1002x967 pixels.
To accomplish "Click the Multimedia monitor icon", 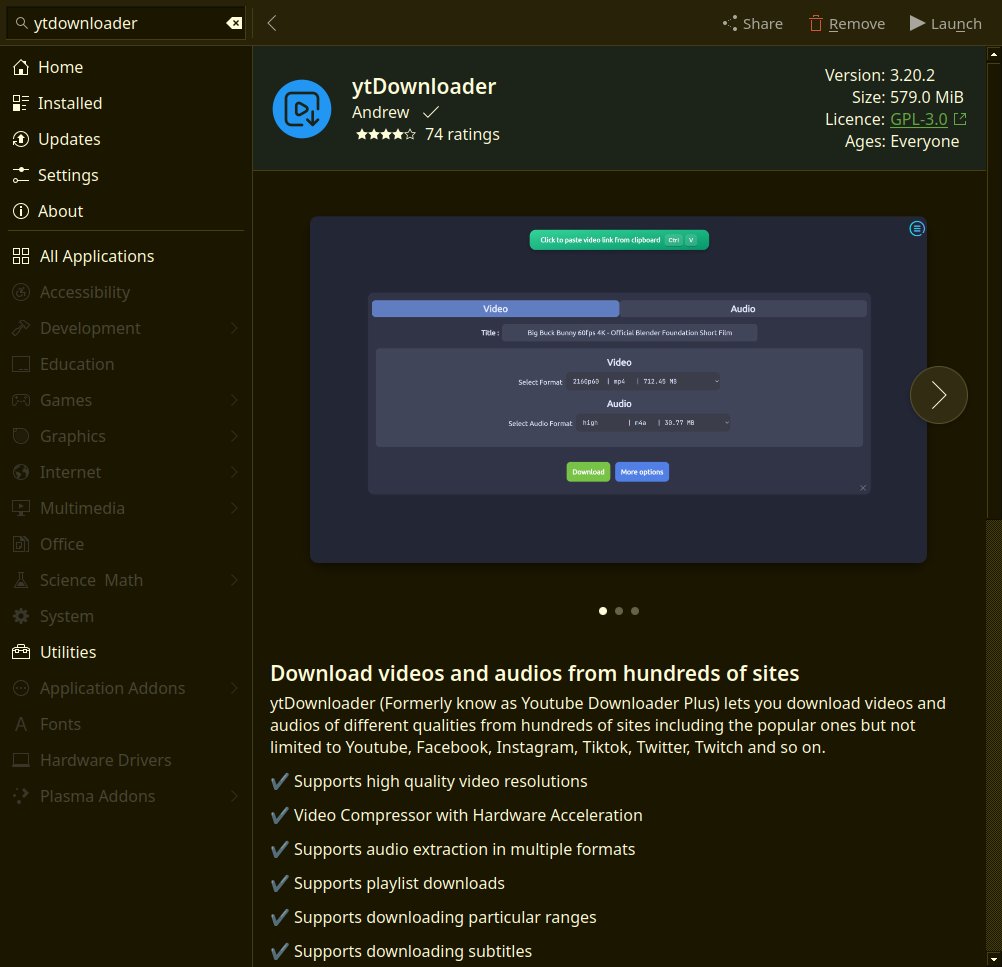I will [21, 508].
